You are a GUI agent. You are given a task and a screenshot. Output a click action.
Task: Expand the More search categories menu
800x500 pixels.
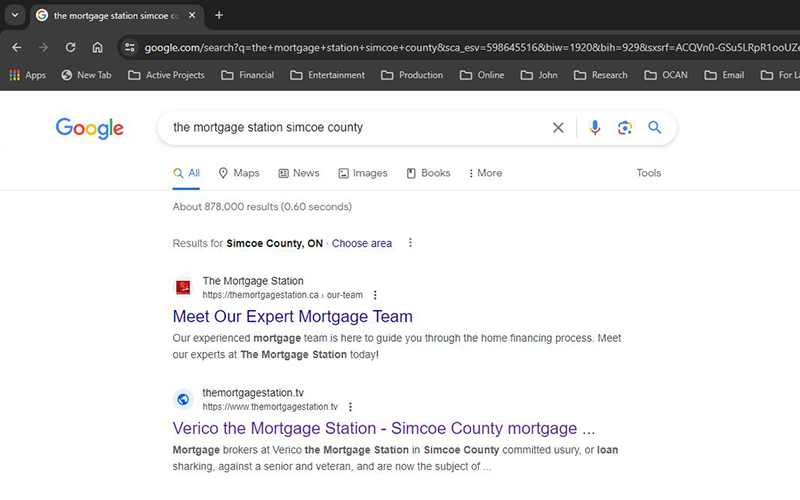485,173
